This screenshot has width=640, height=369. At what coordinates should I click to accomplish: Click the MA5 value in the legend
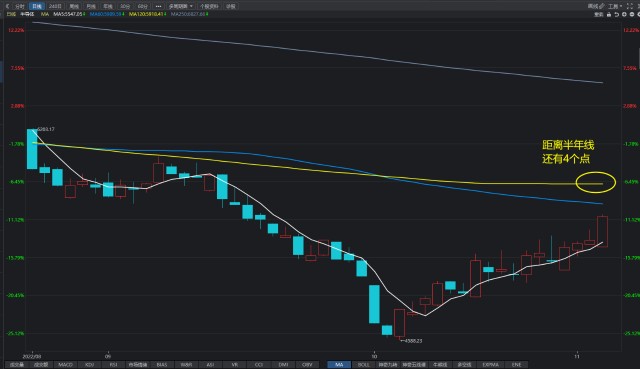[x=69, y=14]
